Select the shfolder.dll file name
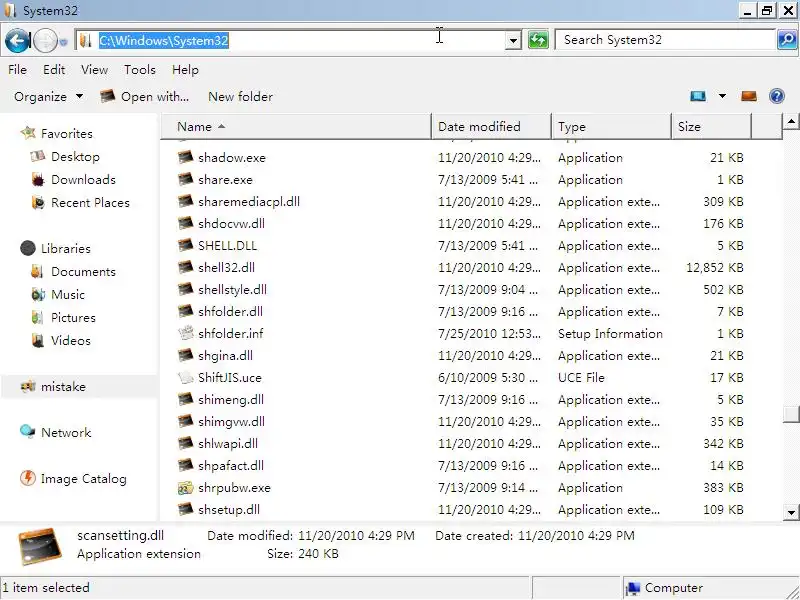The height and width of the screenshot is (600, 800). [231, 312]
